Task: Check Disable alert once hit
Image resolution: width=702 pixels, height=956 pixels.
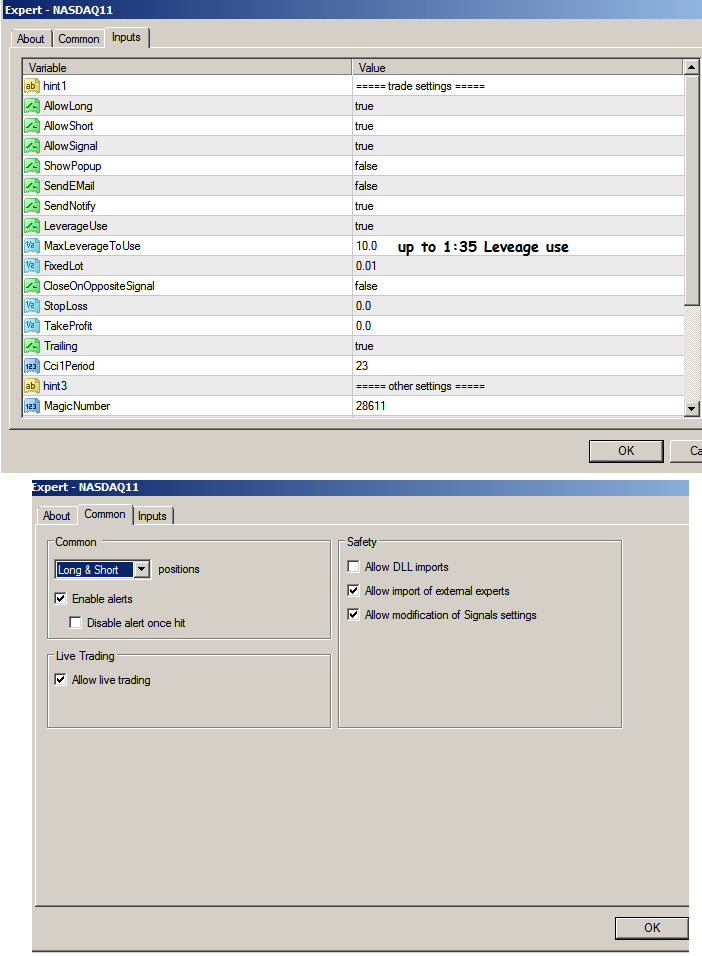Action: (76, 622)
